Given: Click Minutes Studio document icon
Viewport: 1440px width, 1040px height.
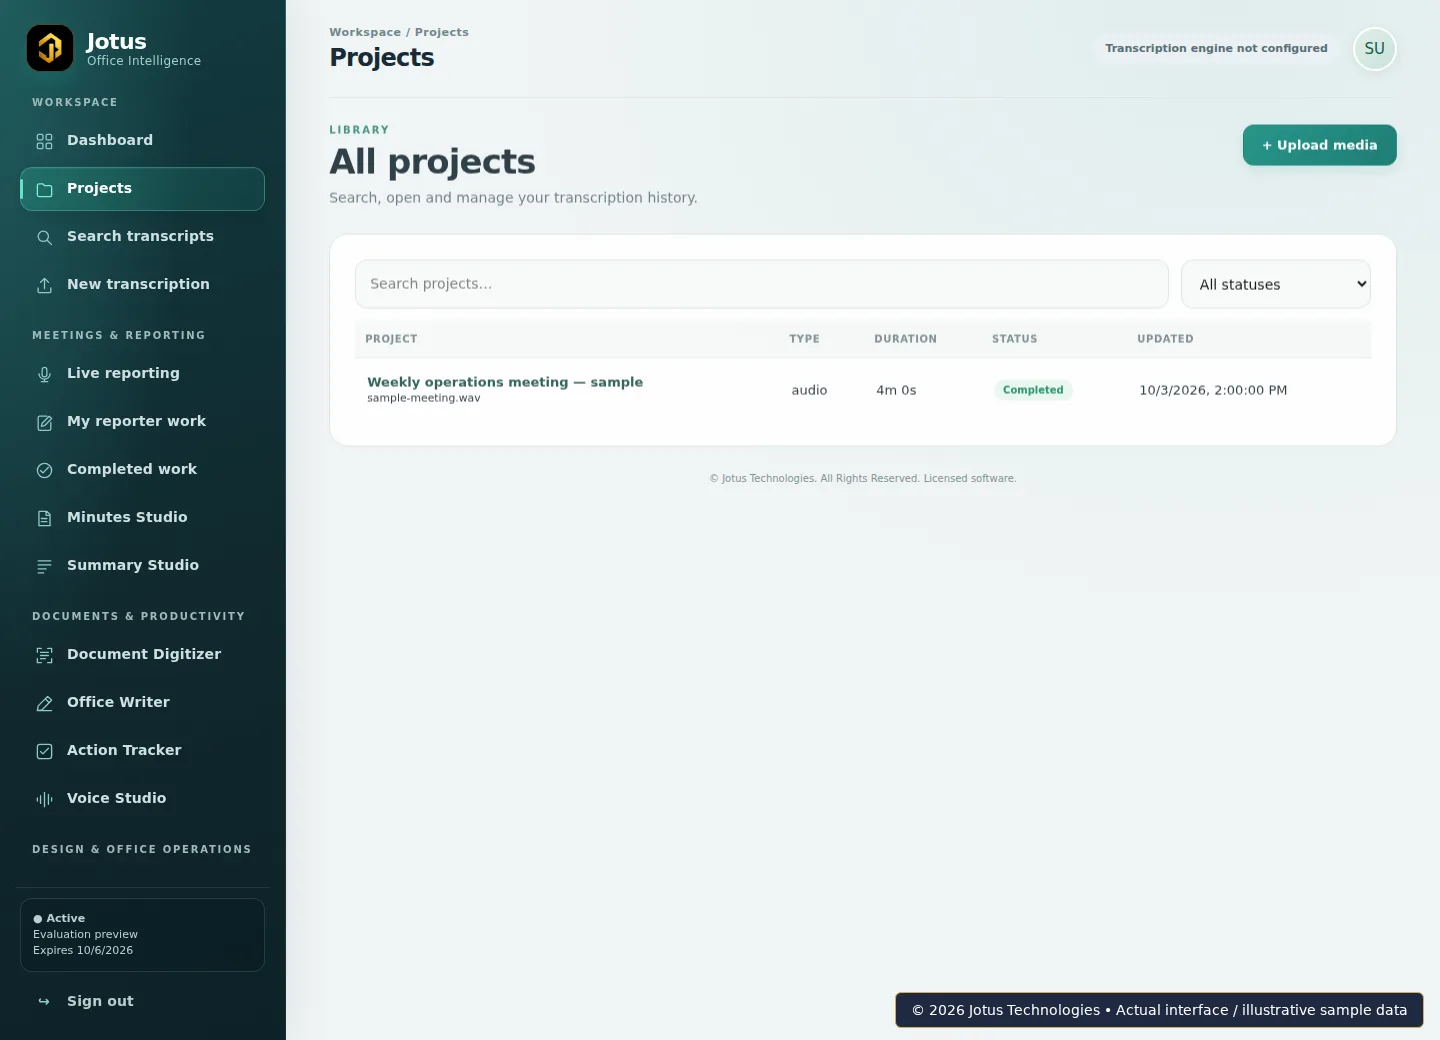Looking at the screenshot, I should [x=44, y=518].
